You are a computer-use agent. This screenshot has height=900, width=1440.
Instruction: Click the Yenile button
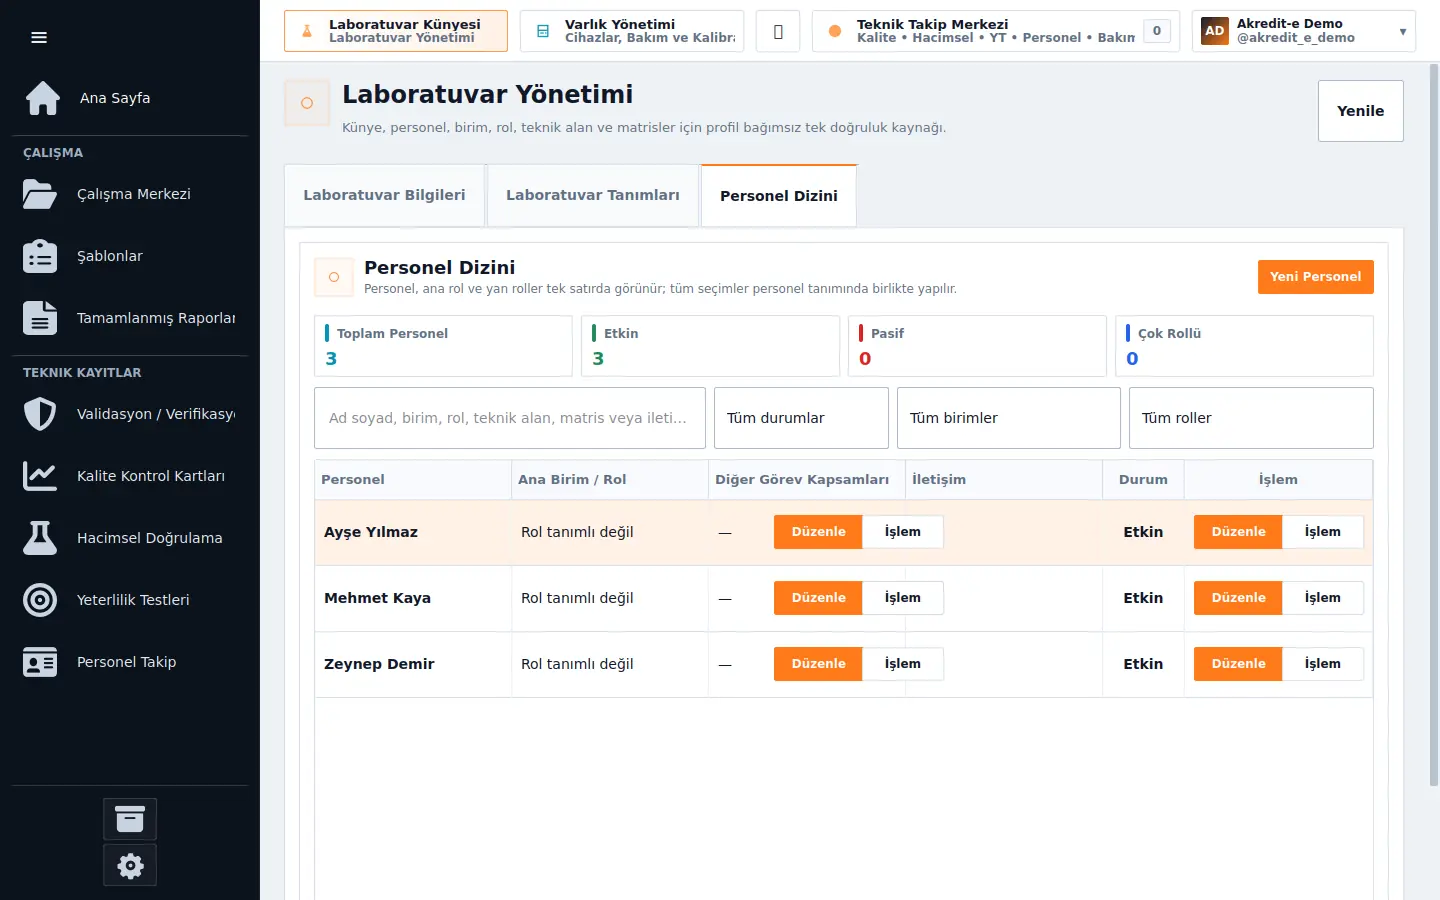[1361, 111]
